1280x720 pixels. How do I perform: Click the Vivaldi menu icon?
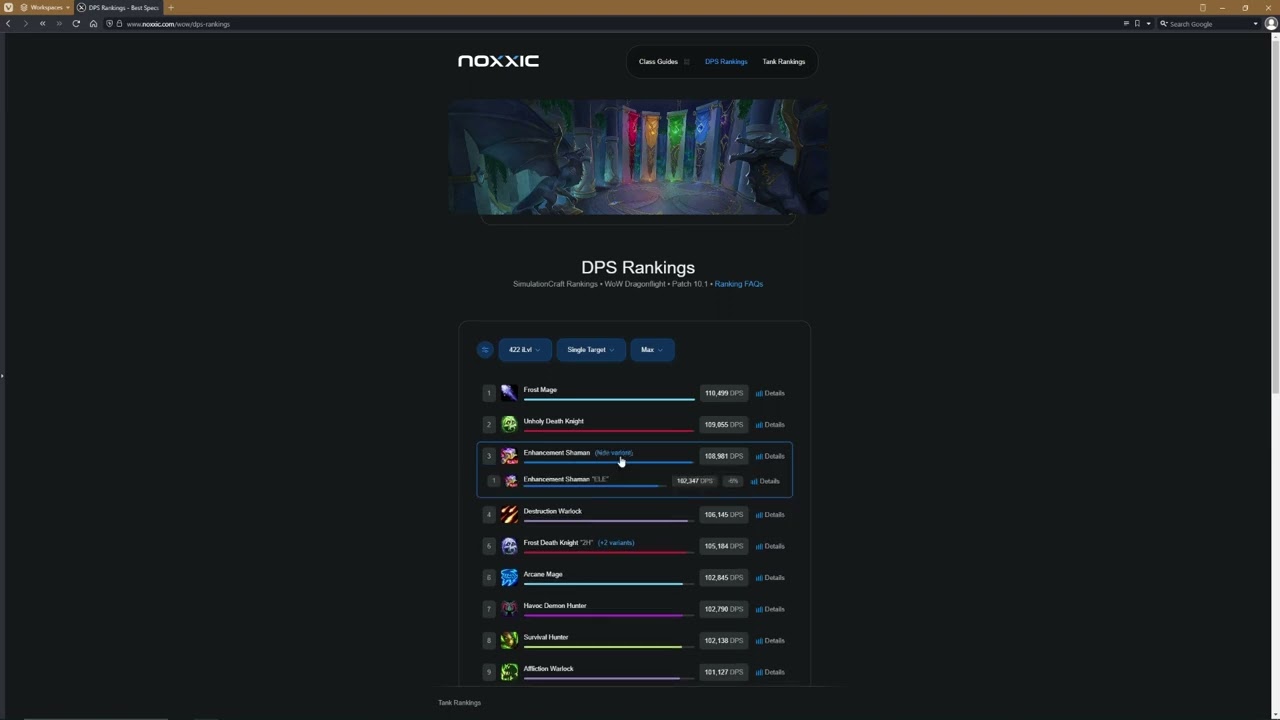pos(8,7)
